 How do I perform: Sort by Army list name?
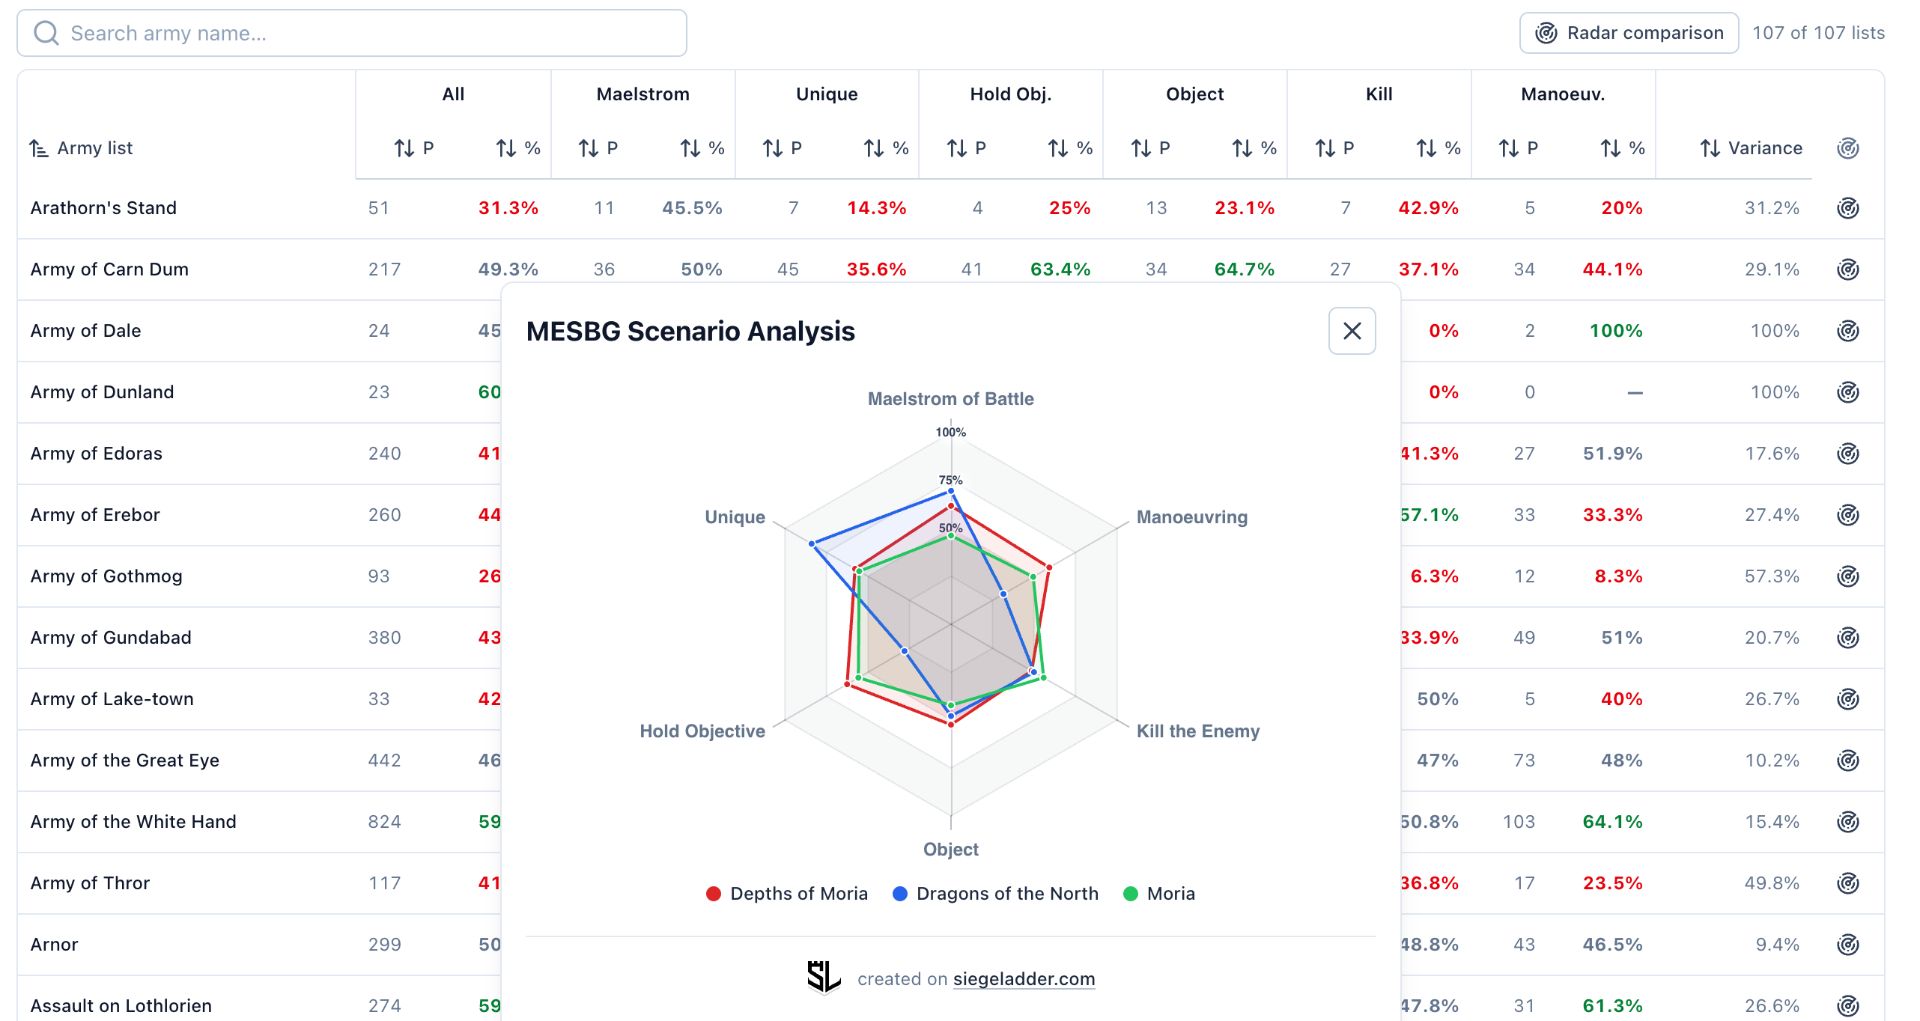click(82, 148)
